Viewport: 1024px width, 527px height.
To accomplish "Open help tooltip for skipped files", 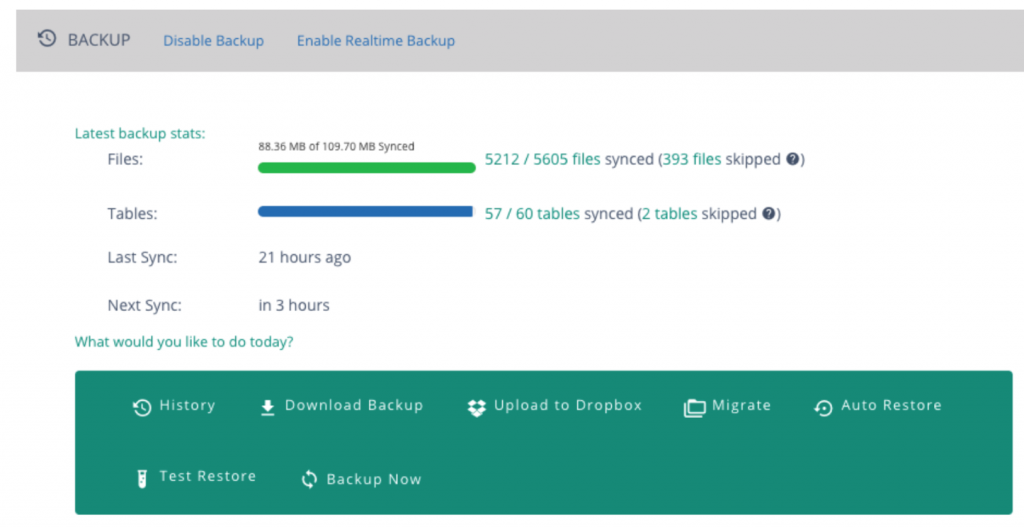I will pos(792,159).
